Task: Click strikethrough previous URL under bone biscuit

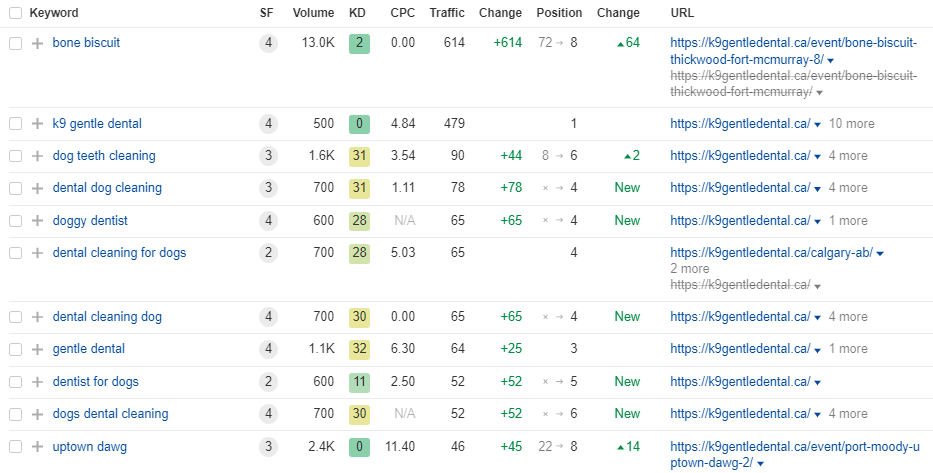Action: pos(793,84)
